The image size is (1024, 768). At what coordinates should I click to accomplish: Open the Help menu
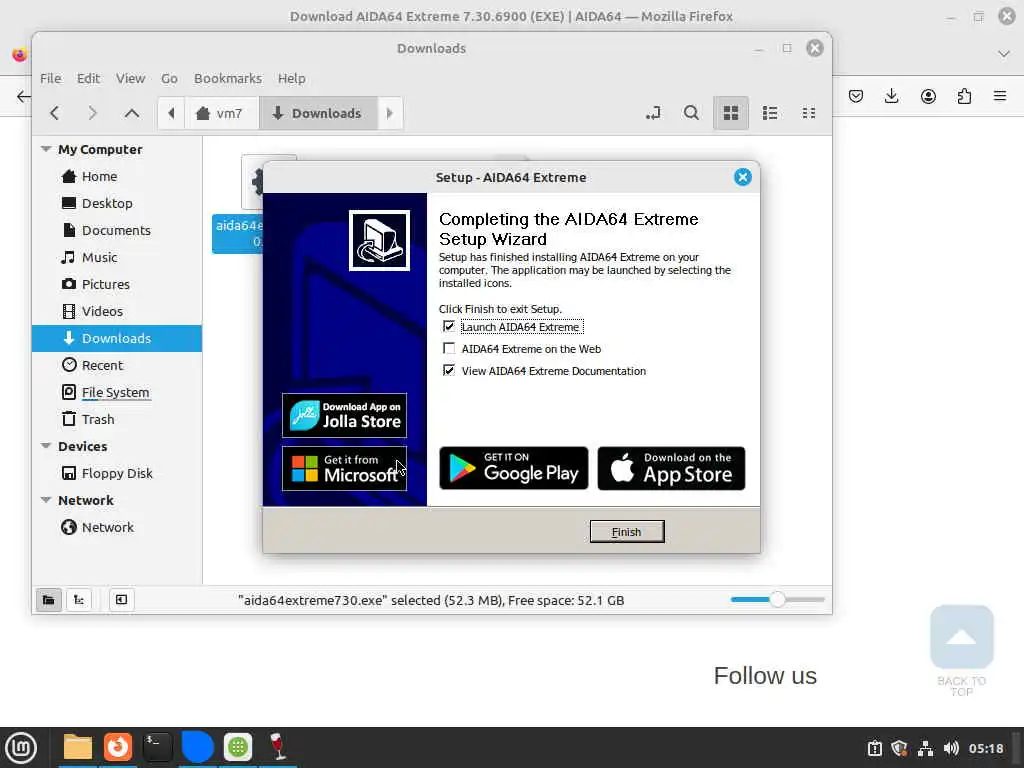pos(291,78)
